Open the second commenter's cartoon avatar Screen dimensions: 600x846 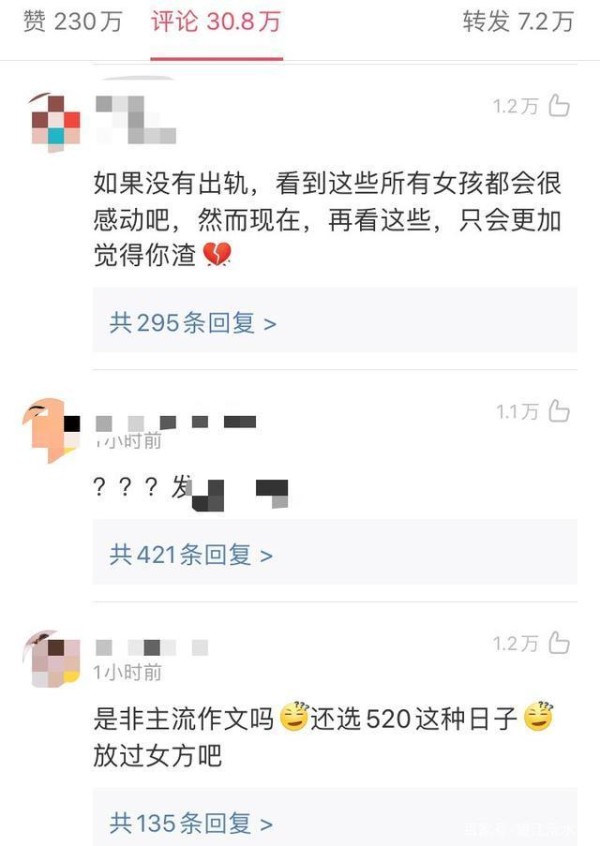click(51, 431)
